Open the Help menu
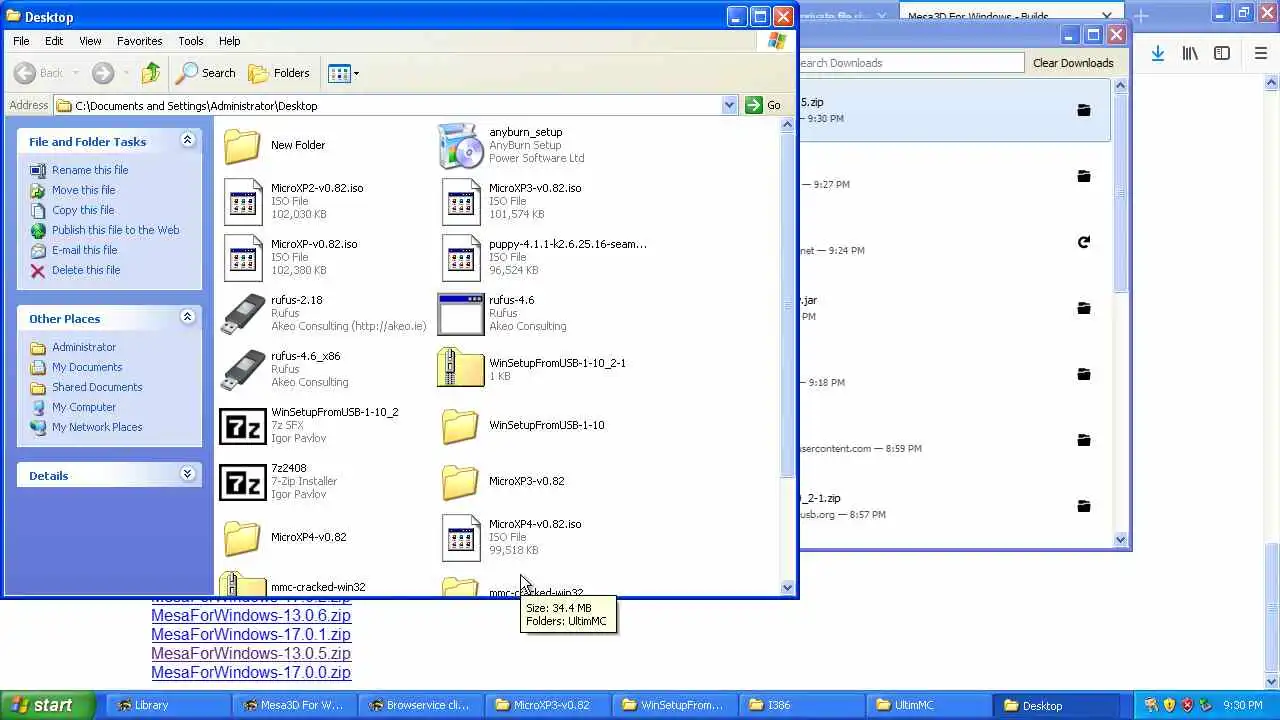This screenshot has height=720, width=1280. coord(230,41)
